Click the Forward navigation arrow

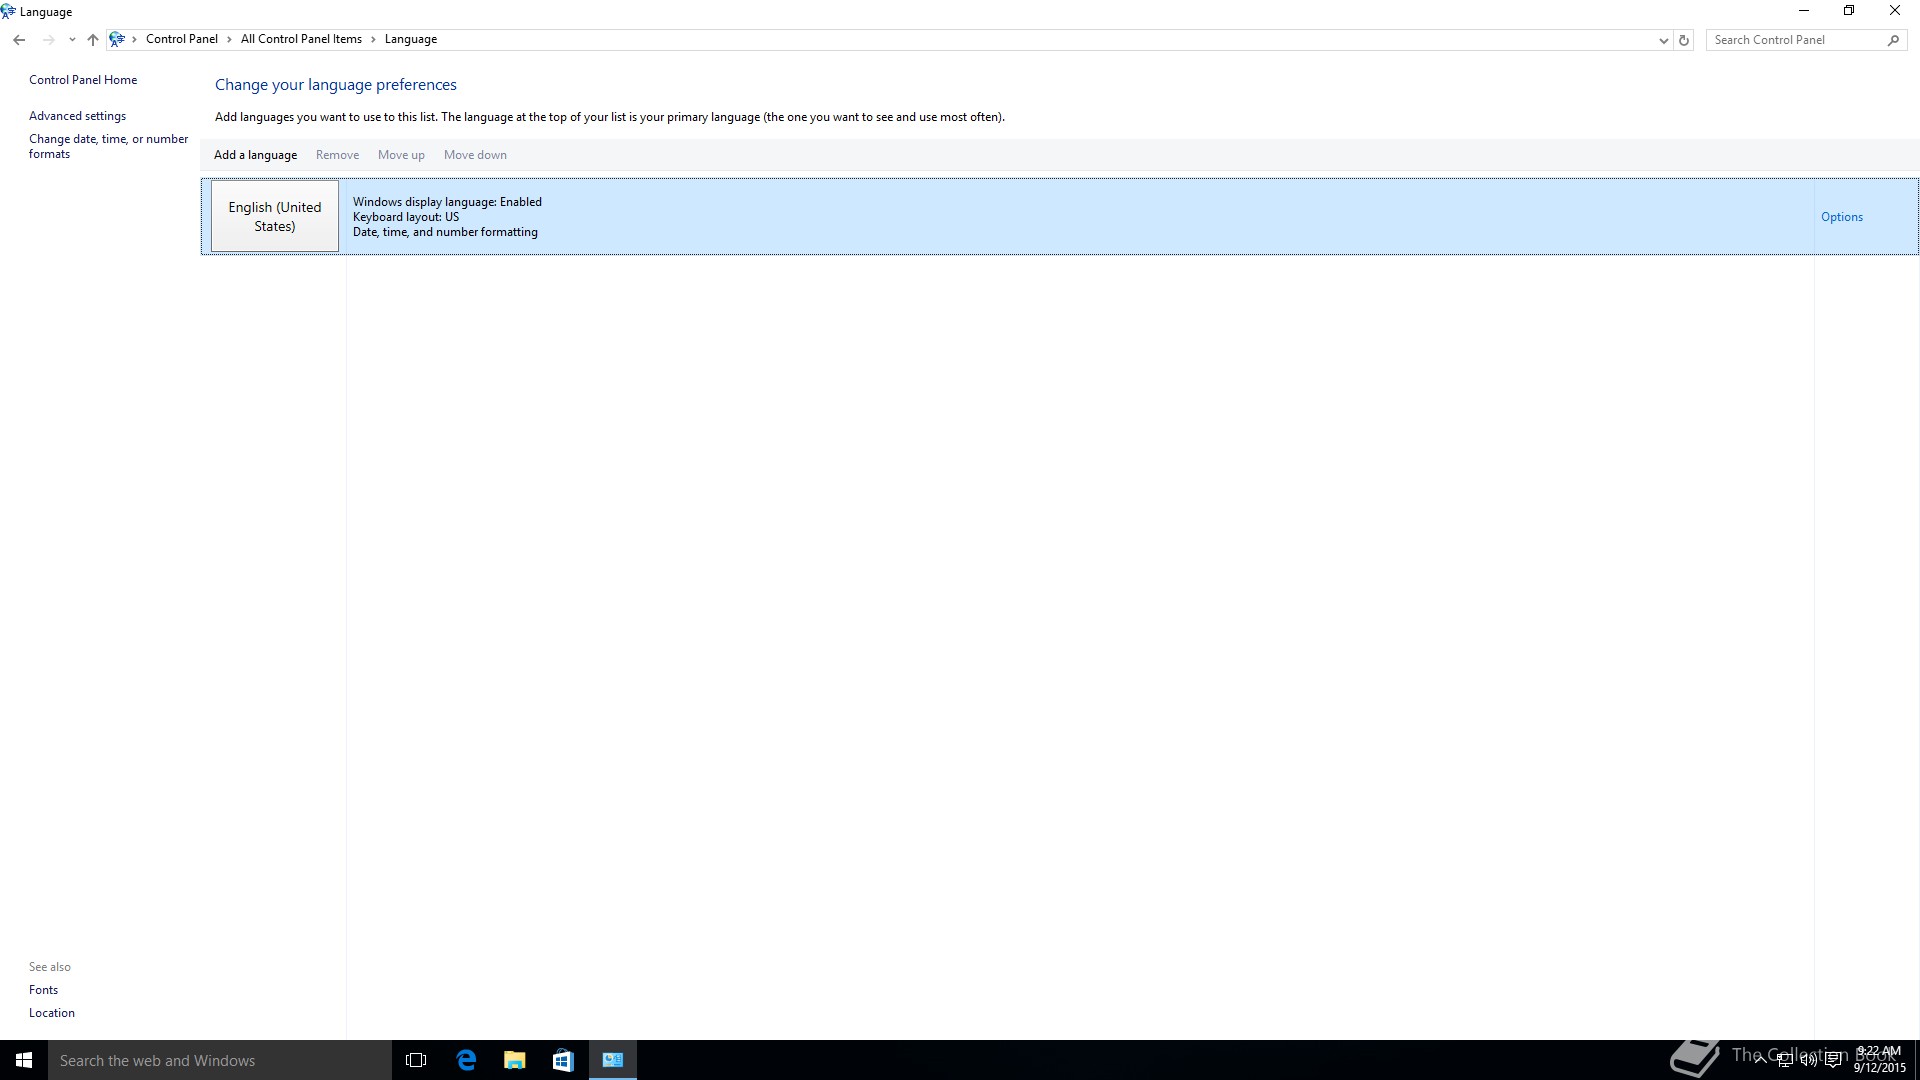tap(48, 40)
